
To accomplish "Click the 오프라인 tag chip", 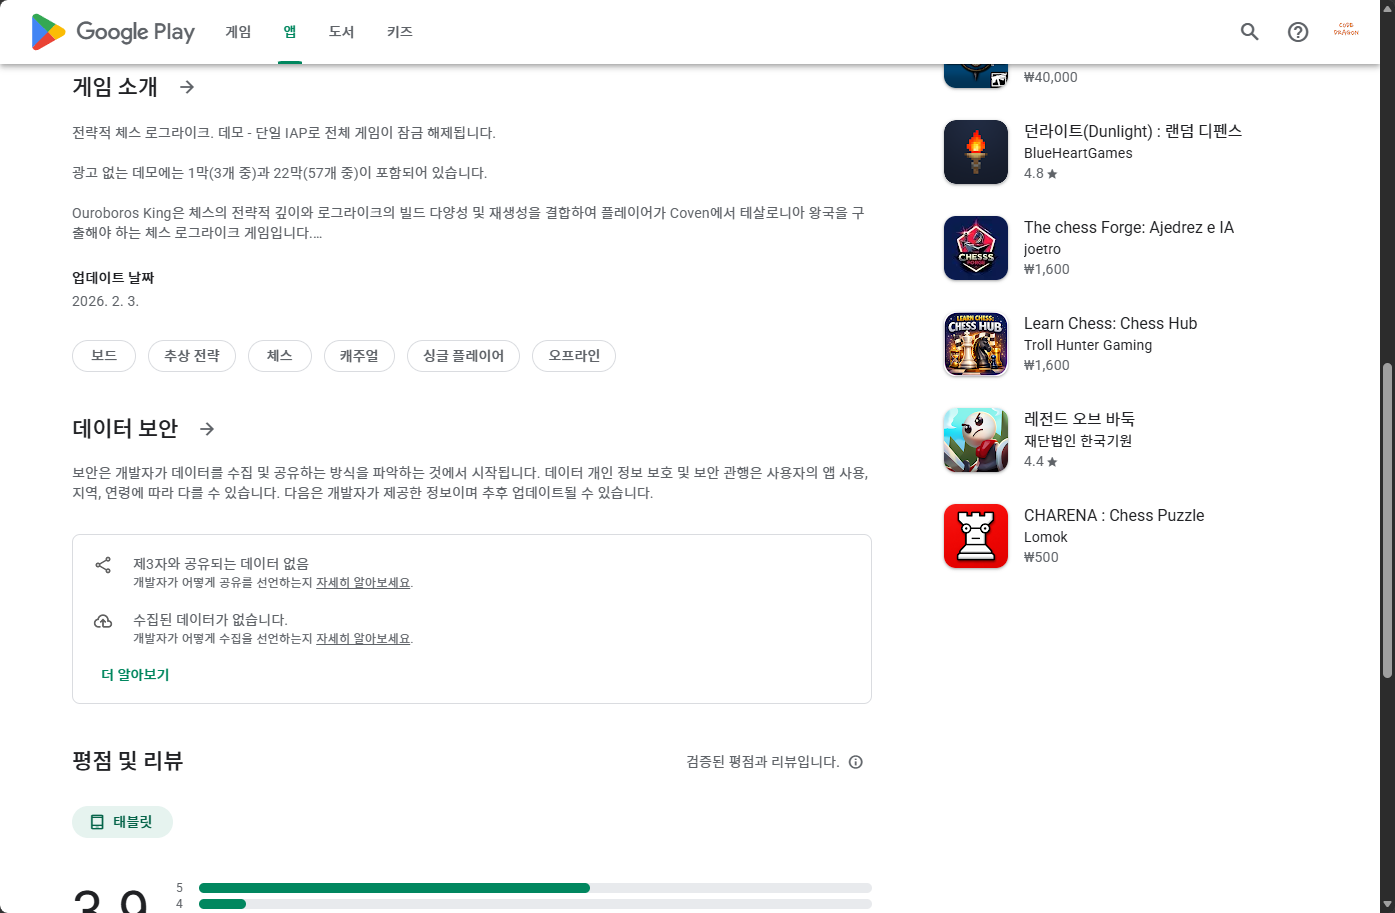I will pyautogui.click(x=574, y=356).
